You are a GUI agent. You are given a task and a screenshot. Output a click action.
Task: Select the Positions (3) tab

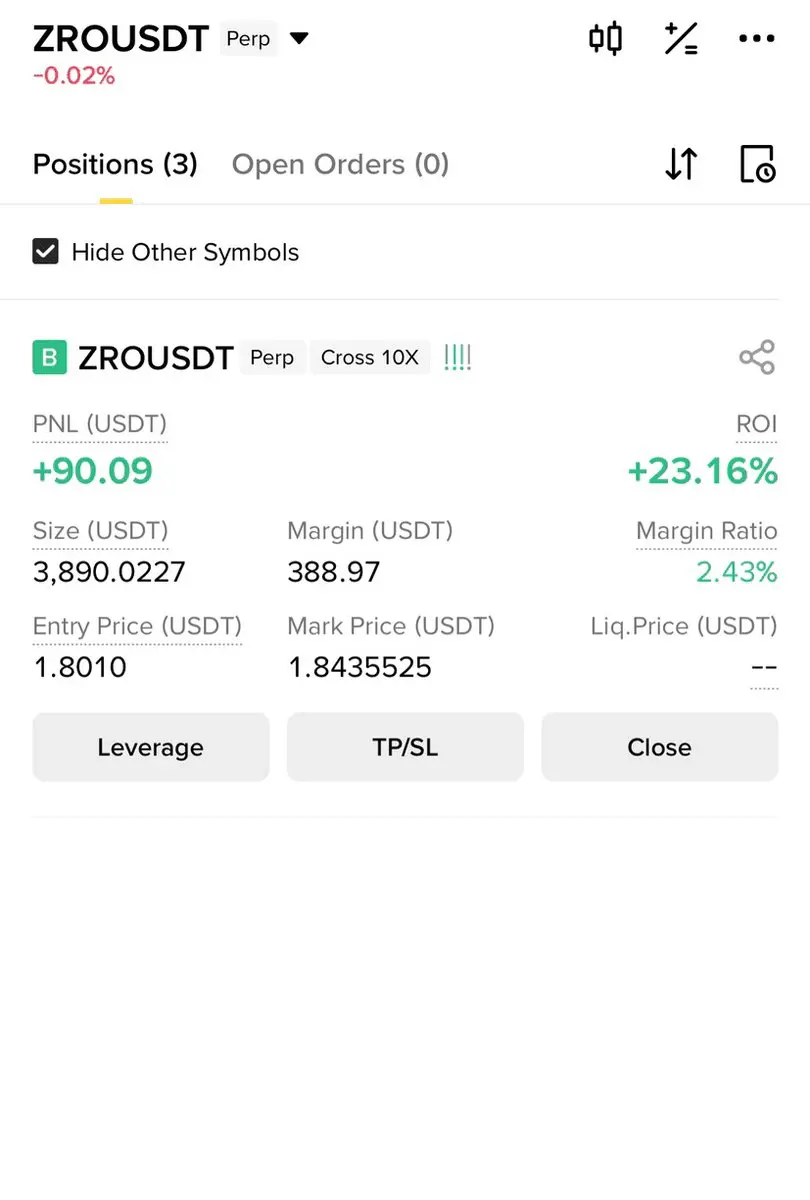point(115,164)
